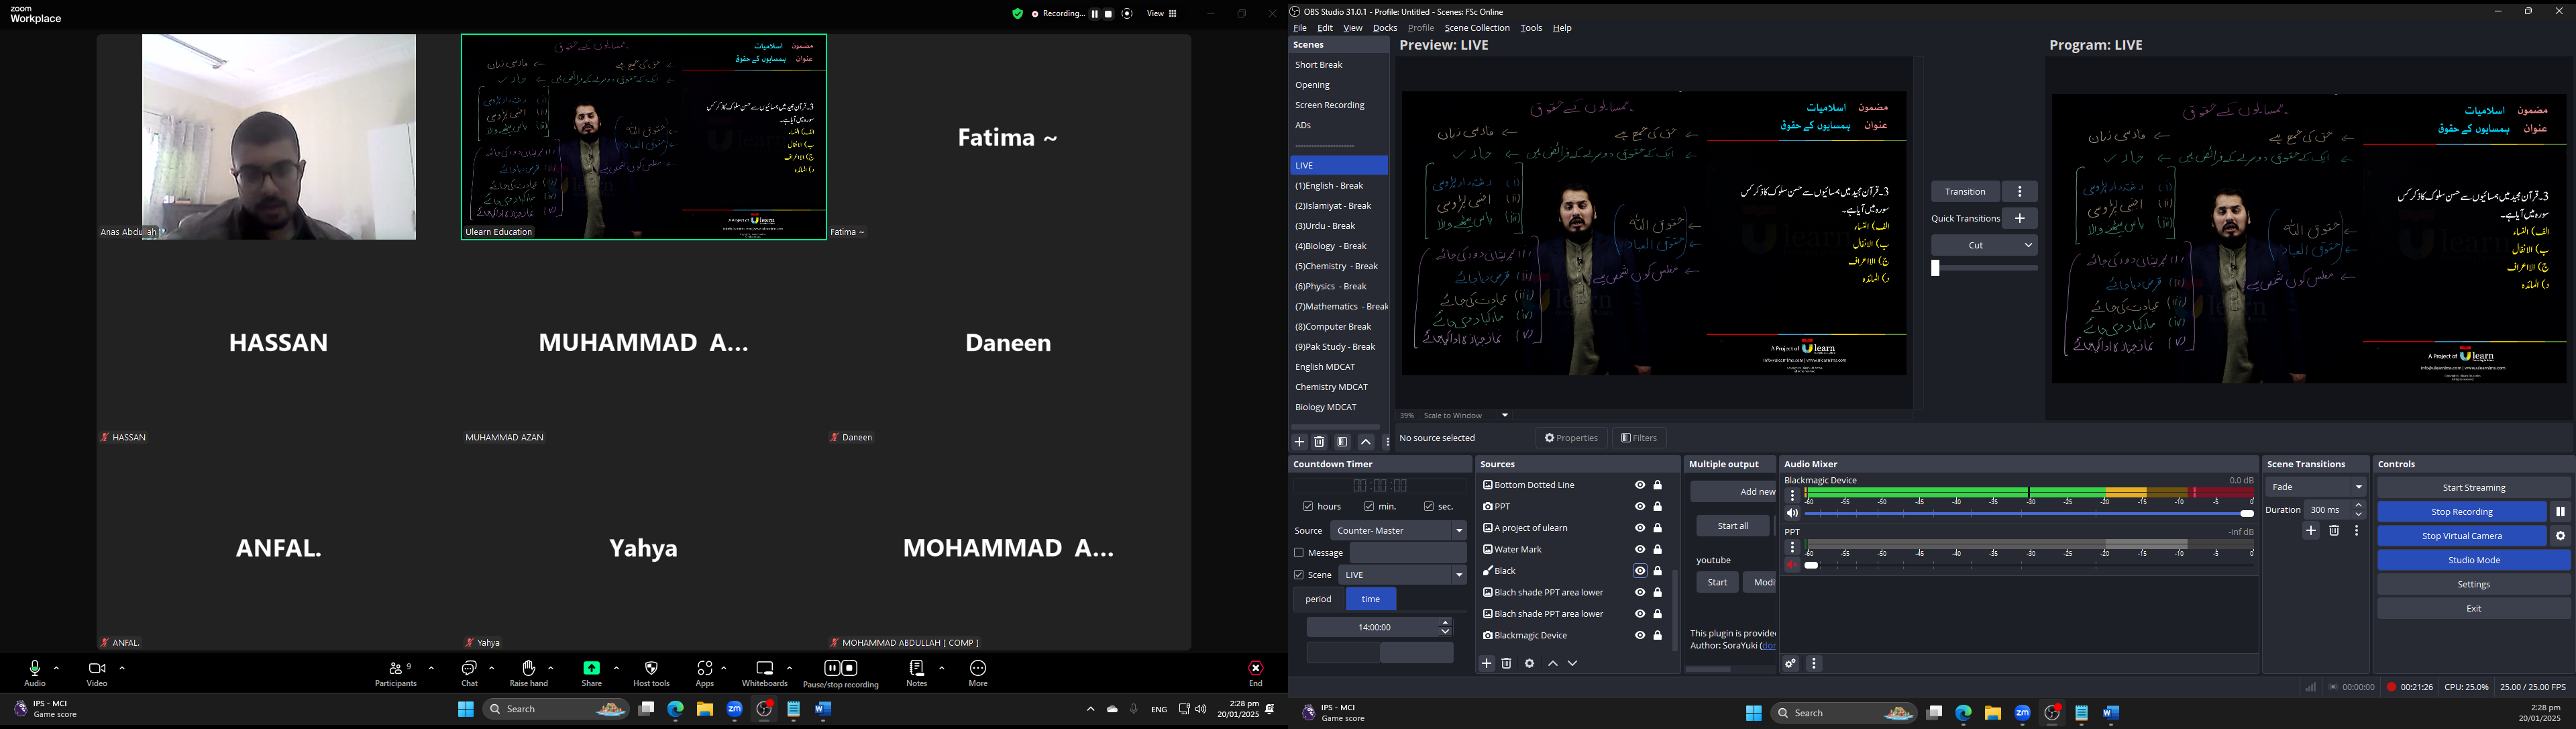Screen dimensions: 2576x729
Task: Open Blackmagic Device audio options menu
Action: (1793, 495)
